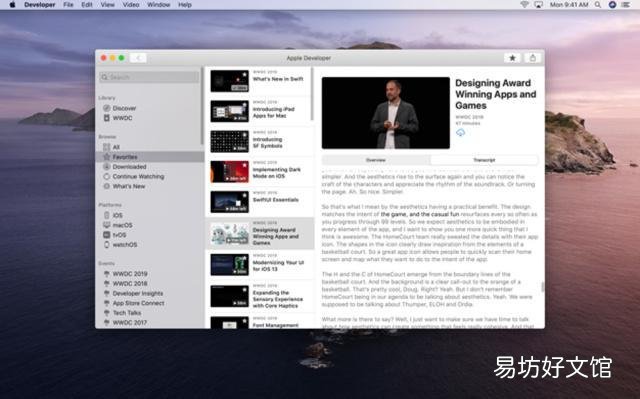Click the sidebar scrollbar
Image resolution: width=640 pixels, height=399 pixels.
point(202,106)
